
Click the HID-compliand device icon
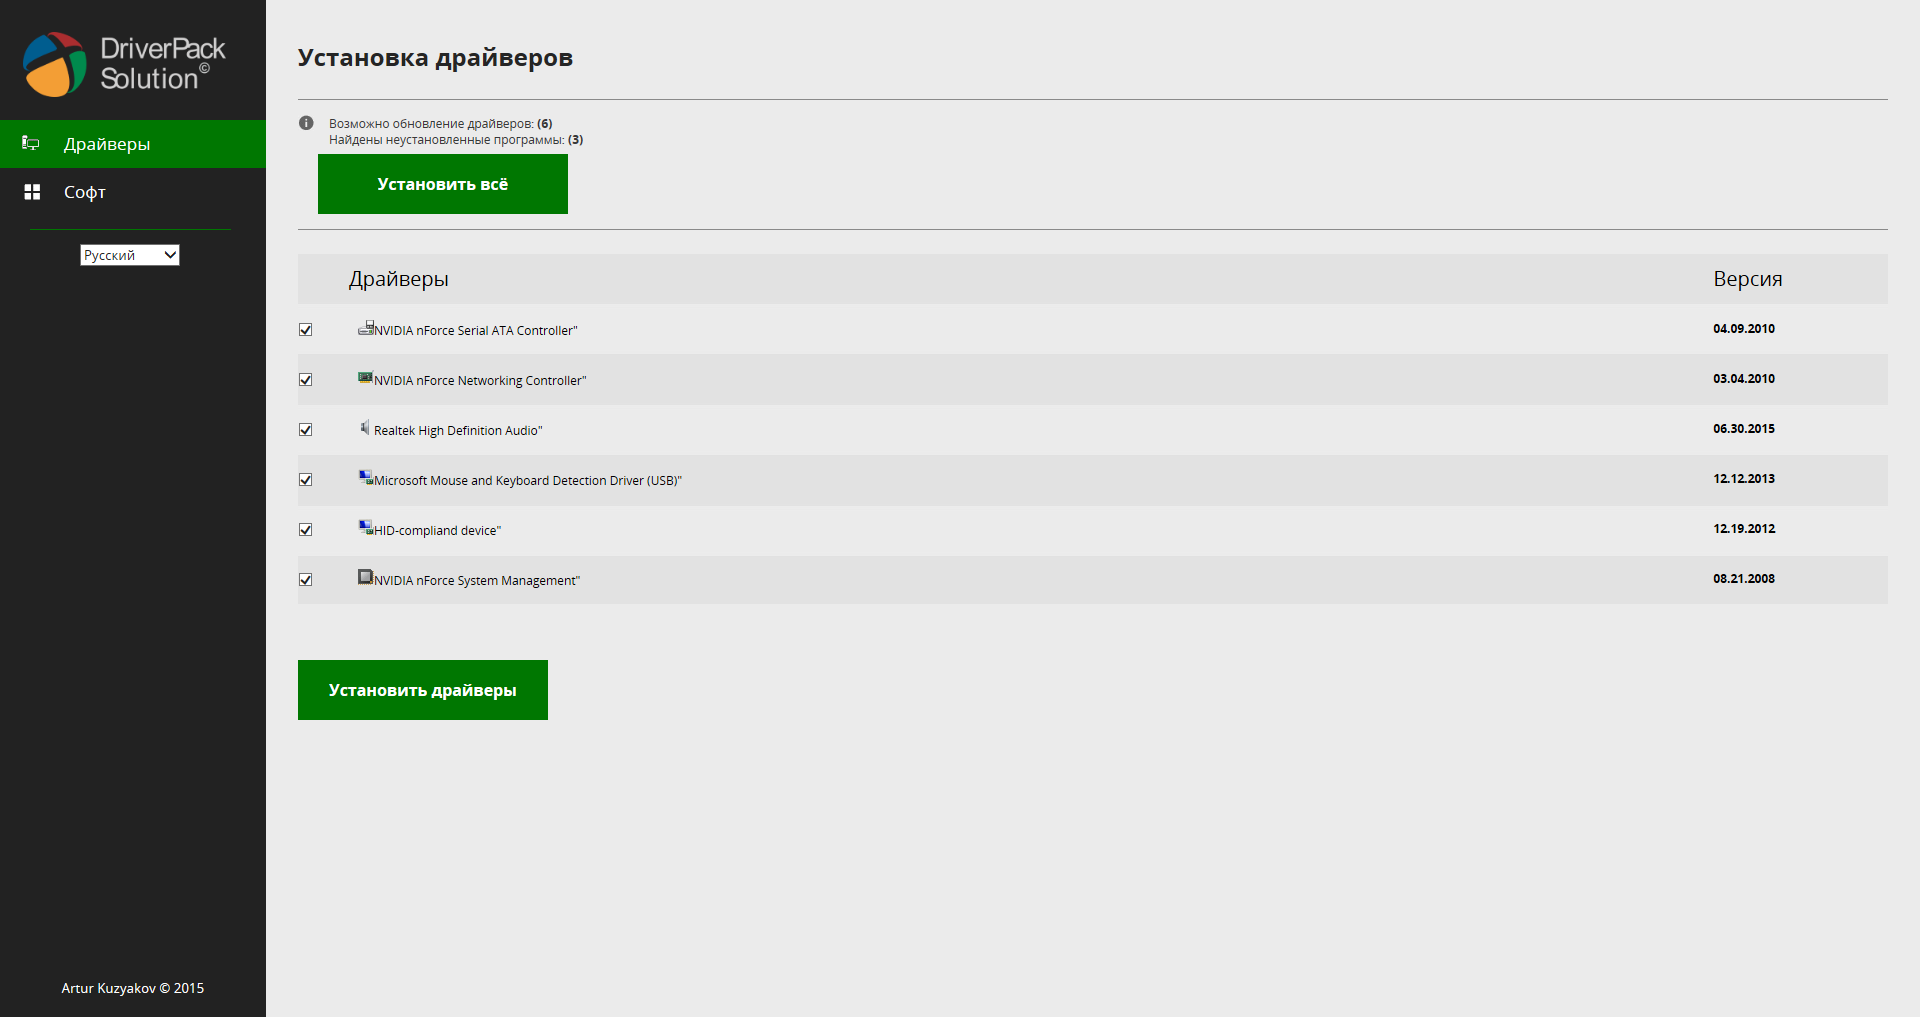click(366, 527)
